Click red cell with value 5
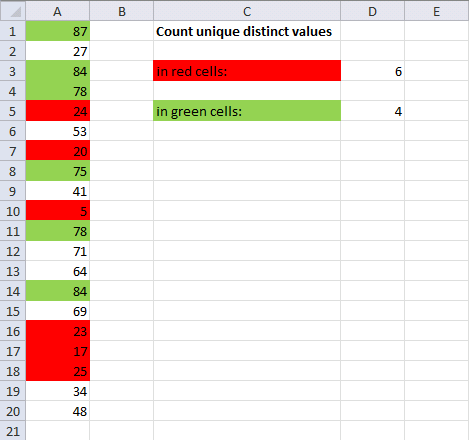Image resolution: width=469 pixels, height=440 pixels. [x=58, y=211]
